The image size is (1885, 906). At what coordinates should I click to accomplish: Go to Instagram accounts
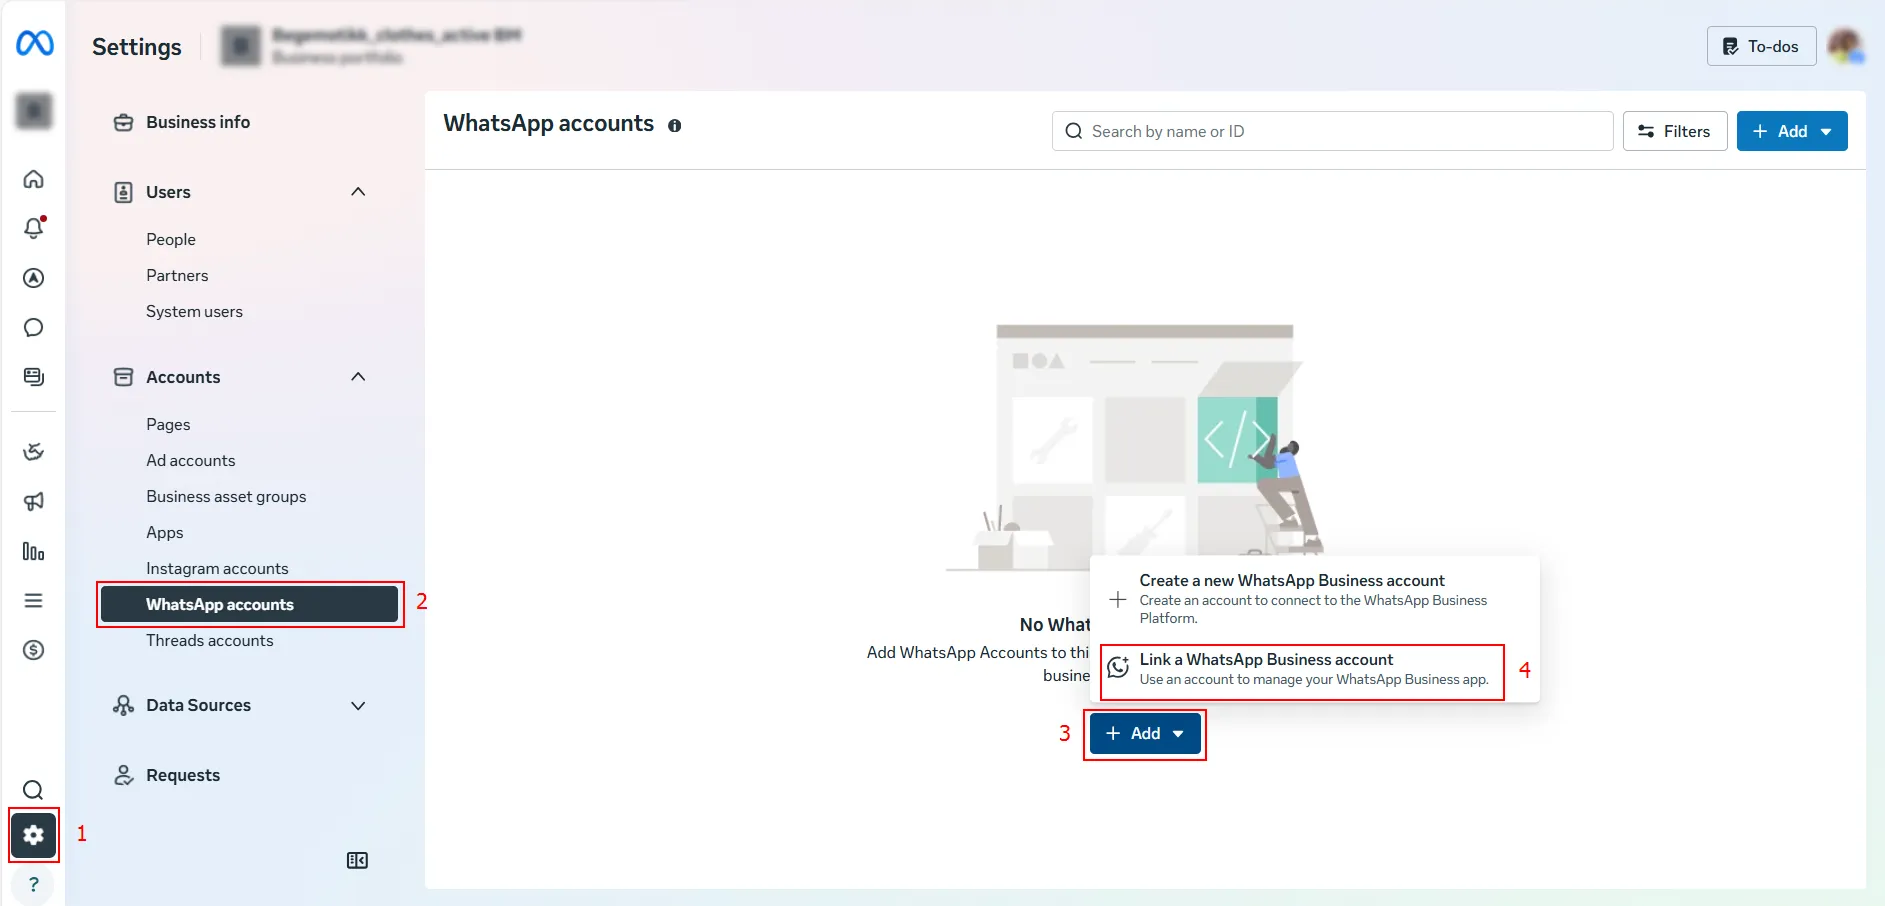(x=217, y=569)
